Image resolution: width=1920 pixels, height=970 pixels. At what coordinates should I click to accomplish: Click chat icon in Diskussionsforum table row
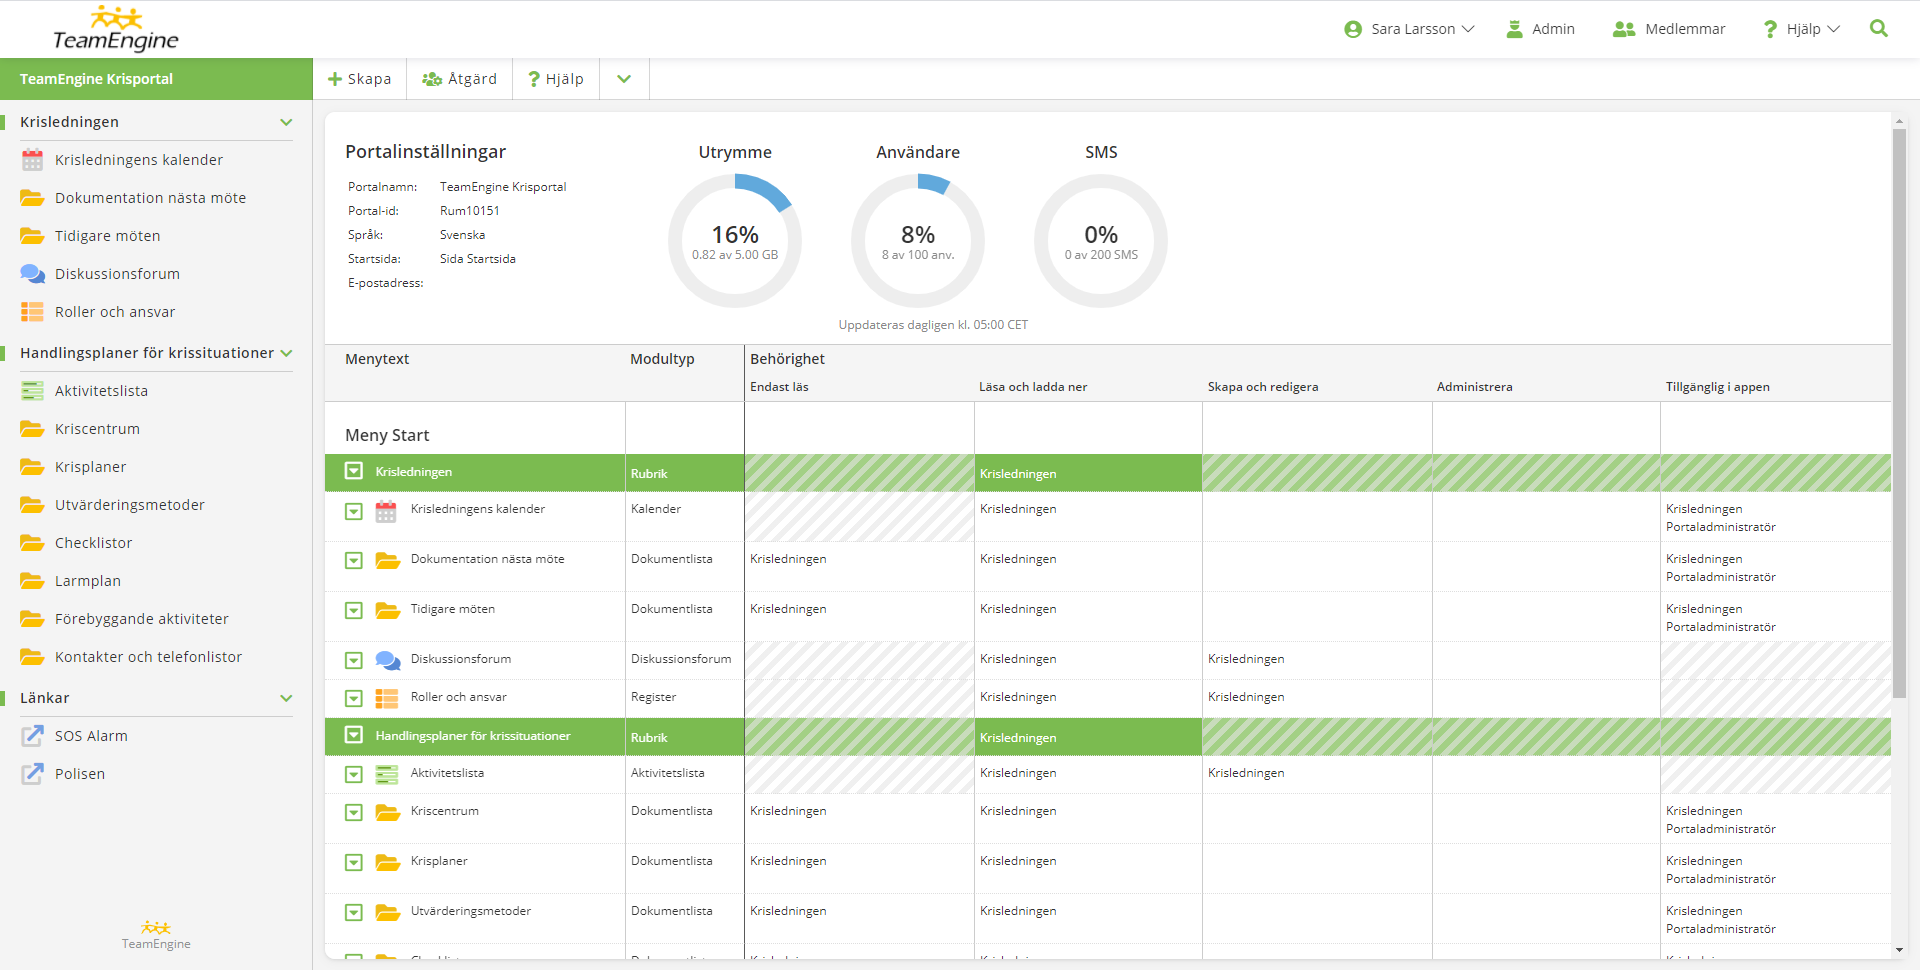387,661
